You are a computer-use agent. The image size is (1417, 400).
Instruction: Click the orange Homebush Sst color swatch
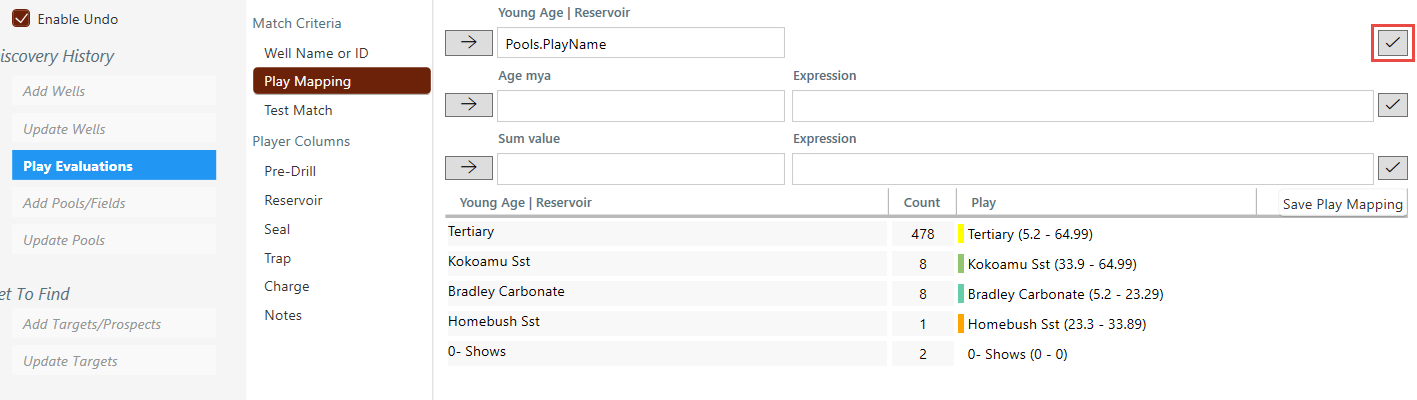[x=961, y=324]
